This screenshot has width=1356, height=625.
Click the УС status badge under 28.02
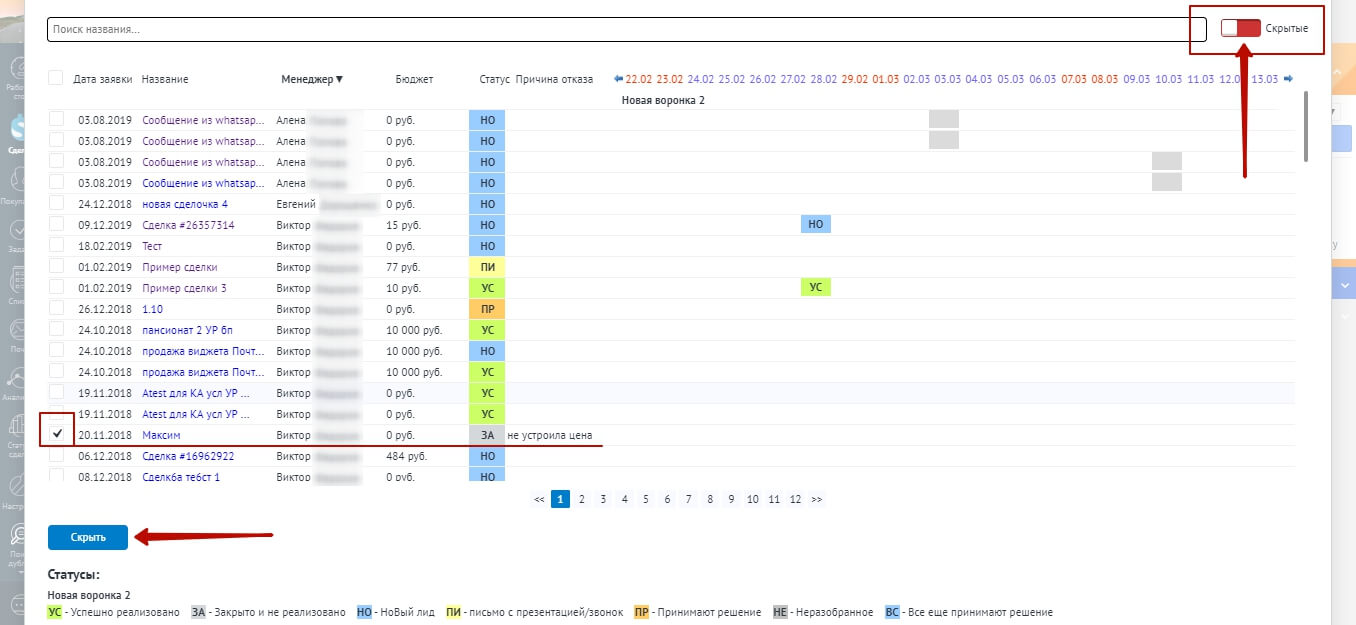coord(815,288)
